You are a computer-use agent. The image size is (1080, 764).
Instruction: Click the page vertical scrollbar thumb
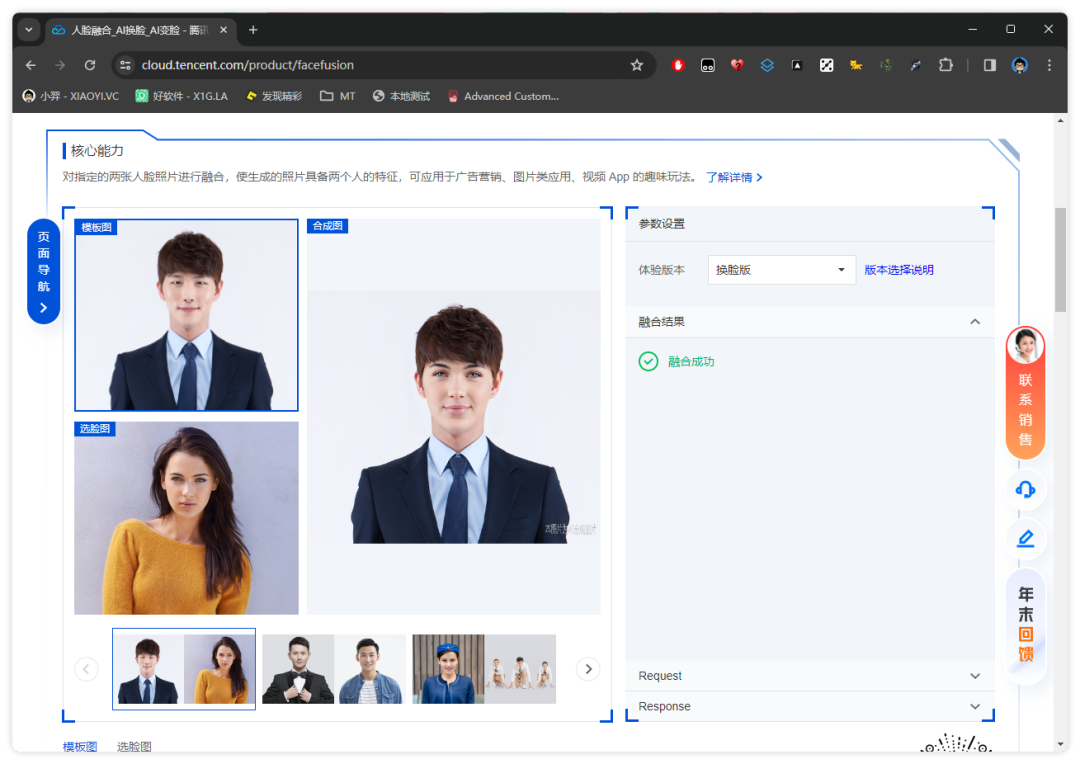click(x=1060, y=260)
